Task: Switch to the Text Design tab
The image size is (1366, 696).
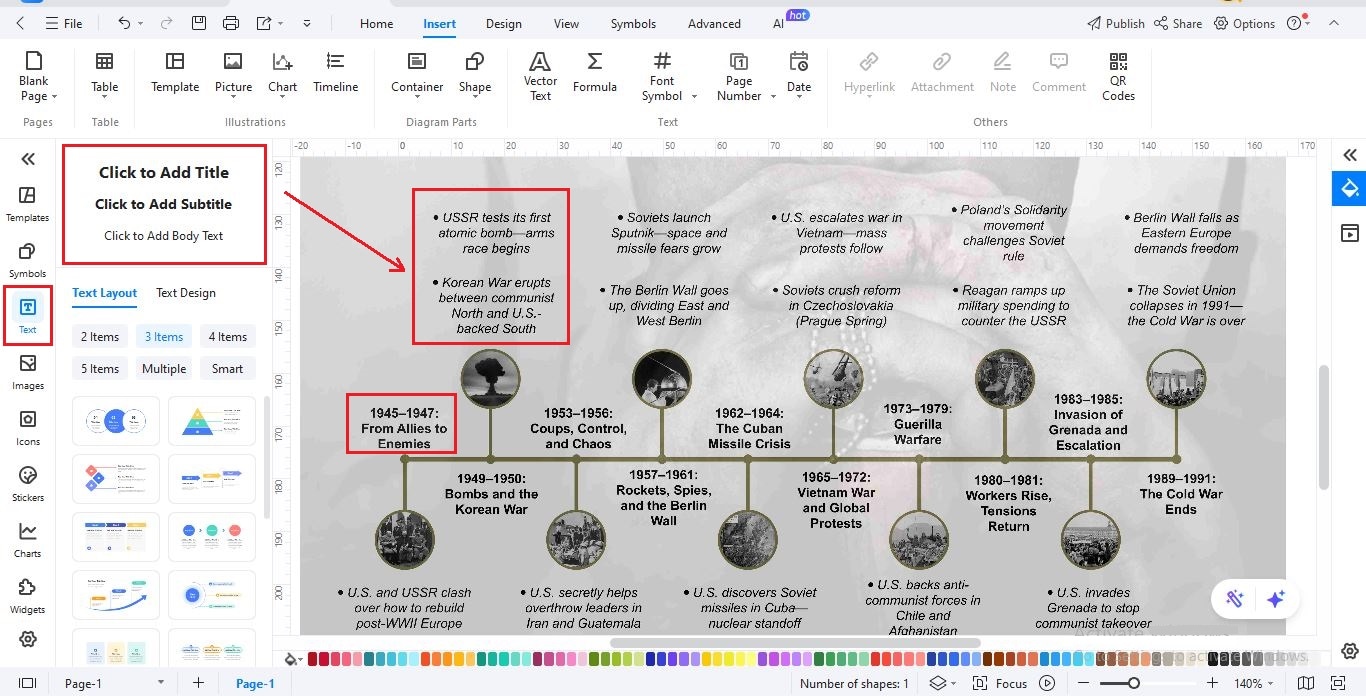Action: [x=185, y=293]
